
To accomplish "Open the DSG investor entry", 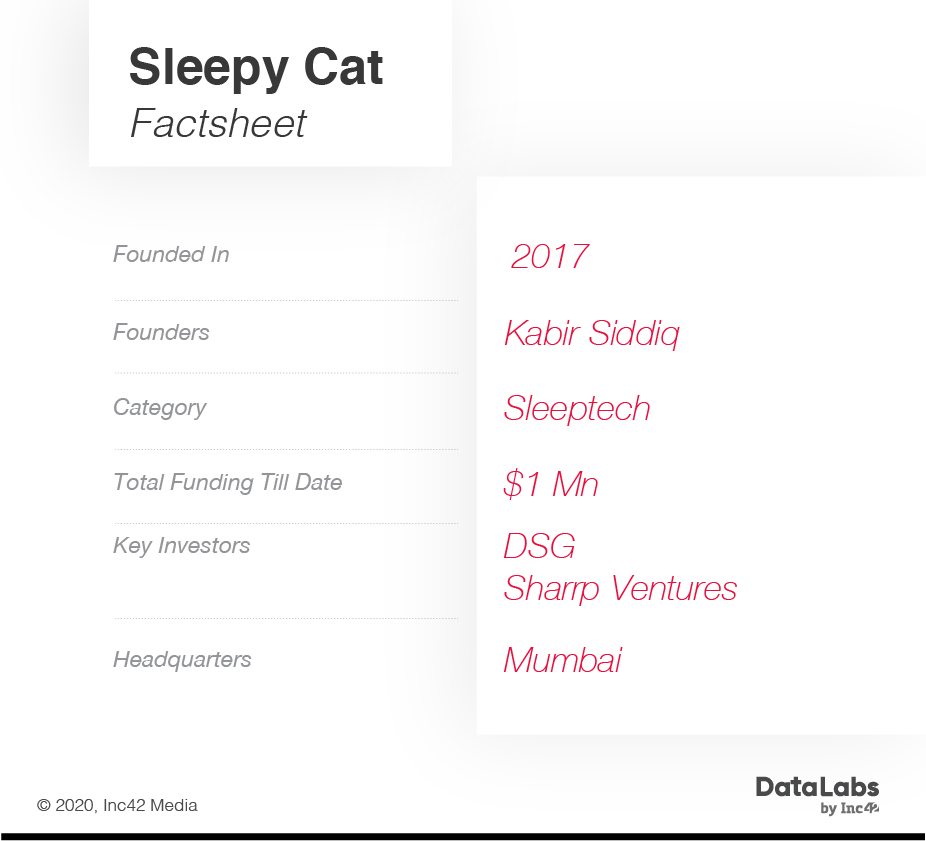I will coord(540,546).
